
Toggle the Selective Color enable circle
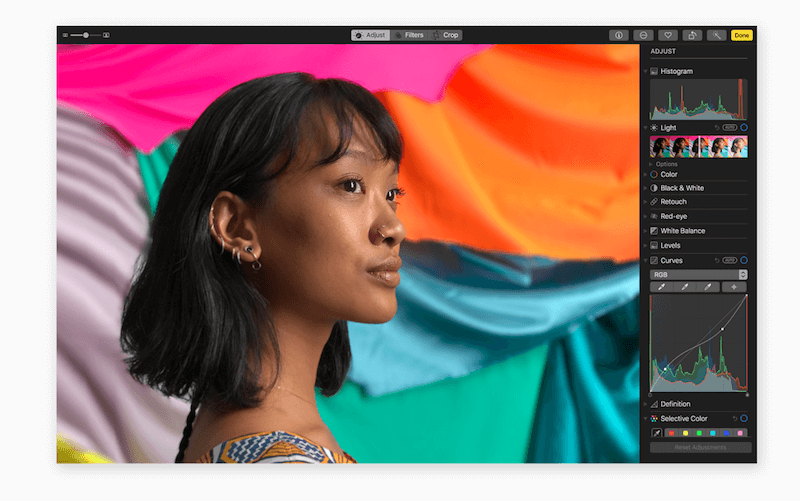tap(744, 418)
